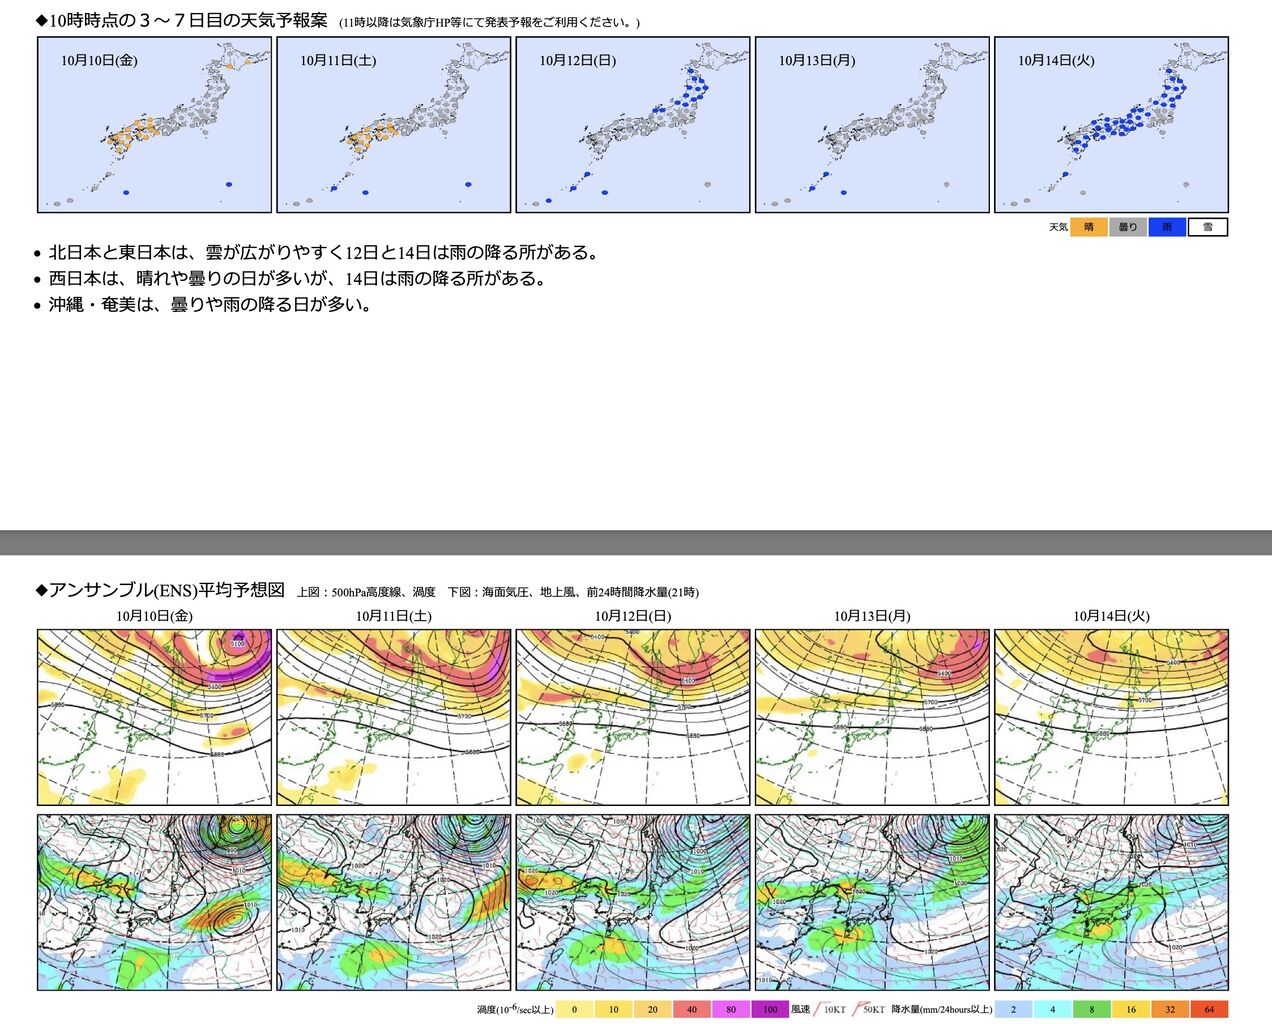Click the white 雪 legend swatch

(1208, 227)
